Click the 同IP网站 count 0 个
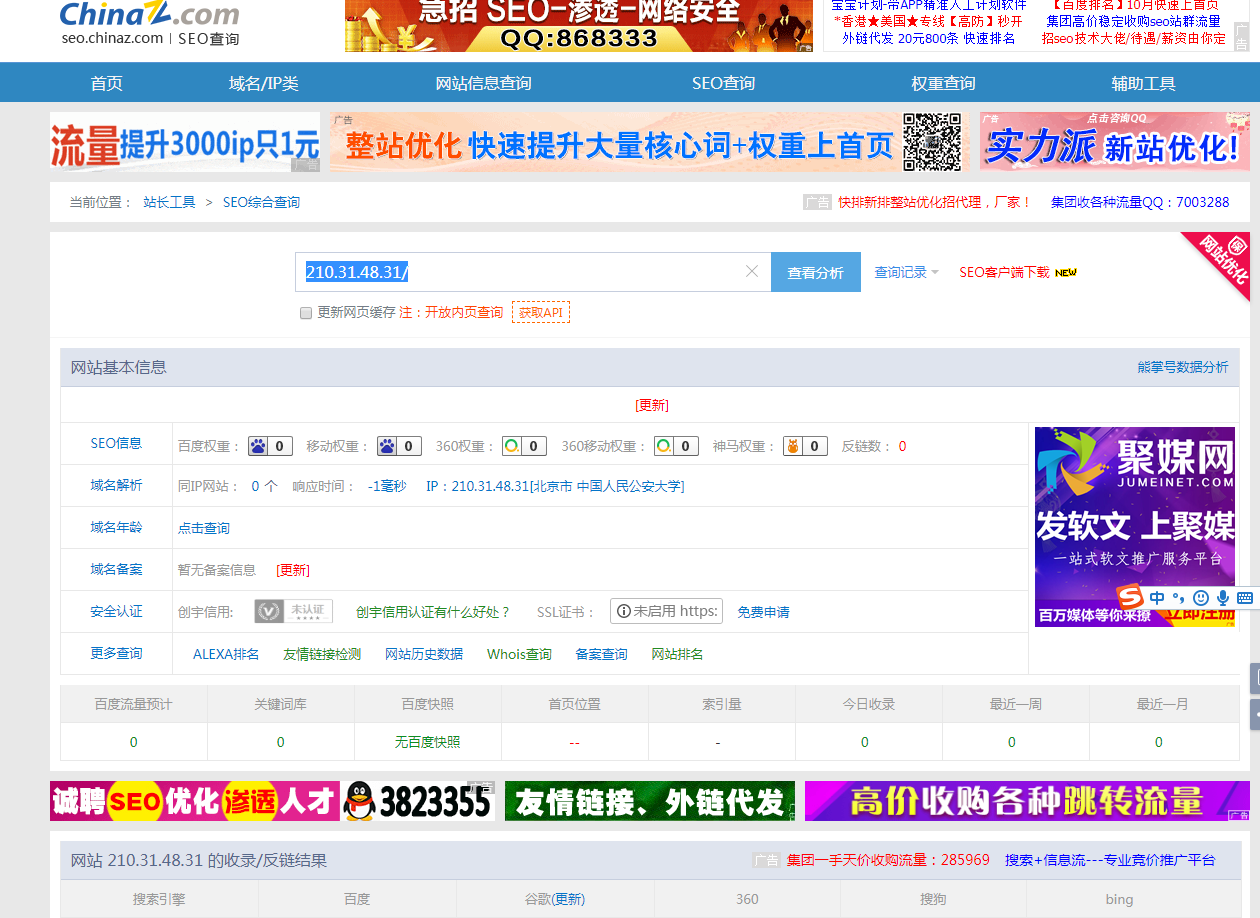This screenshot has height=918, width=1260. point(264,486)
